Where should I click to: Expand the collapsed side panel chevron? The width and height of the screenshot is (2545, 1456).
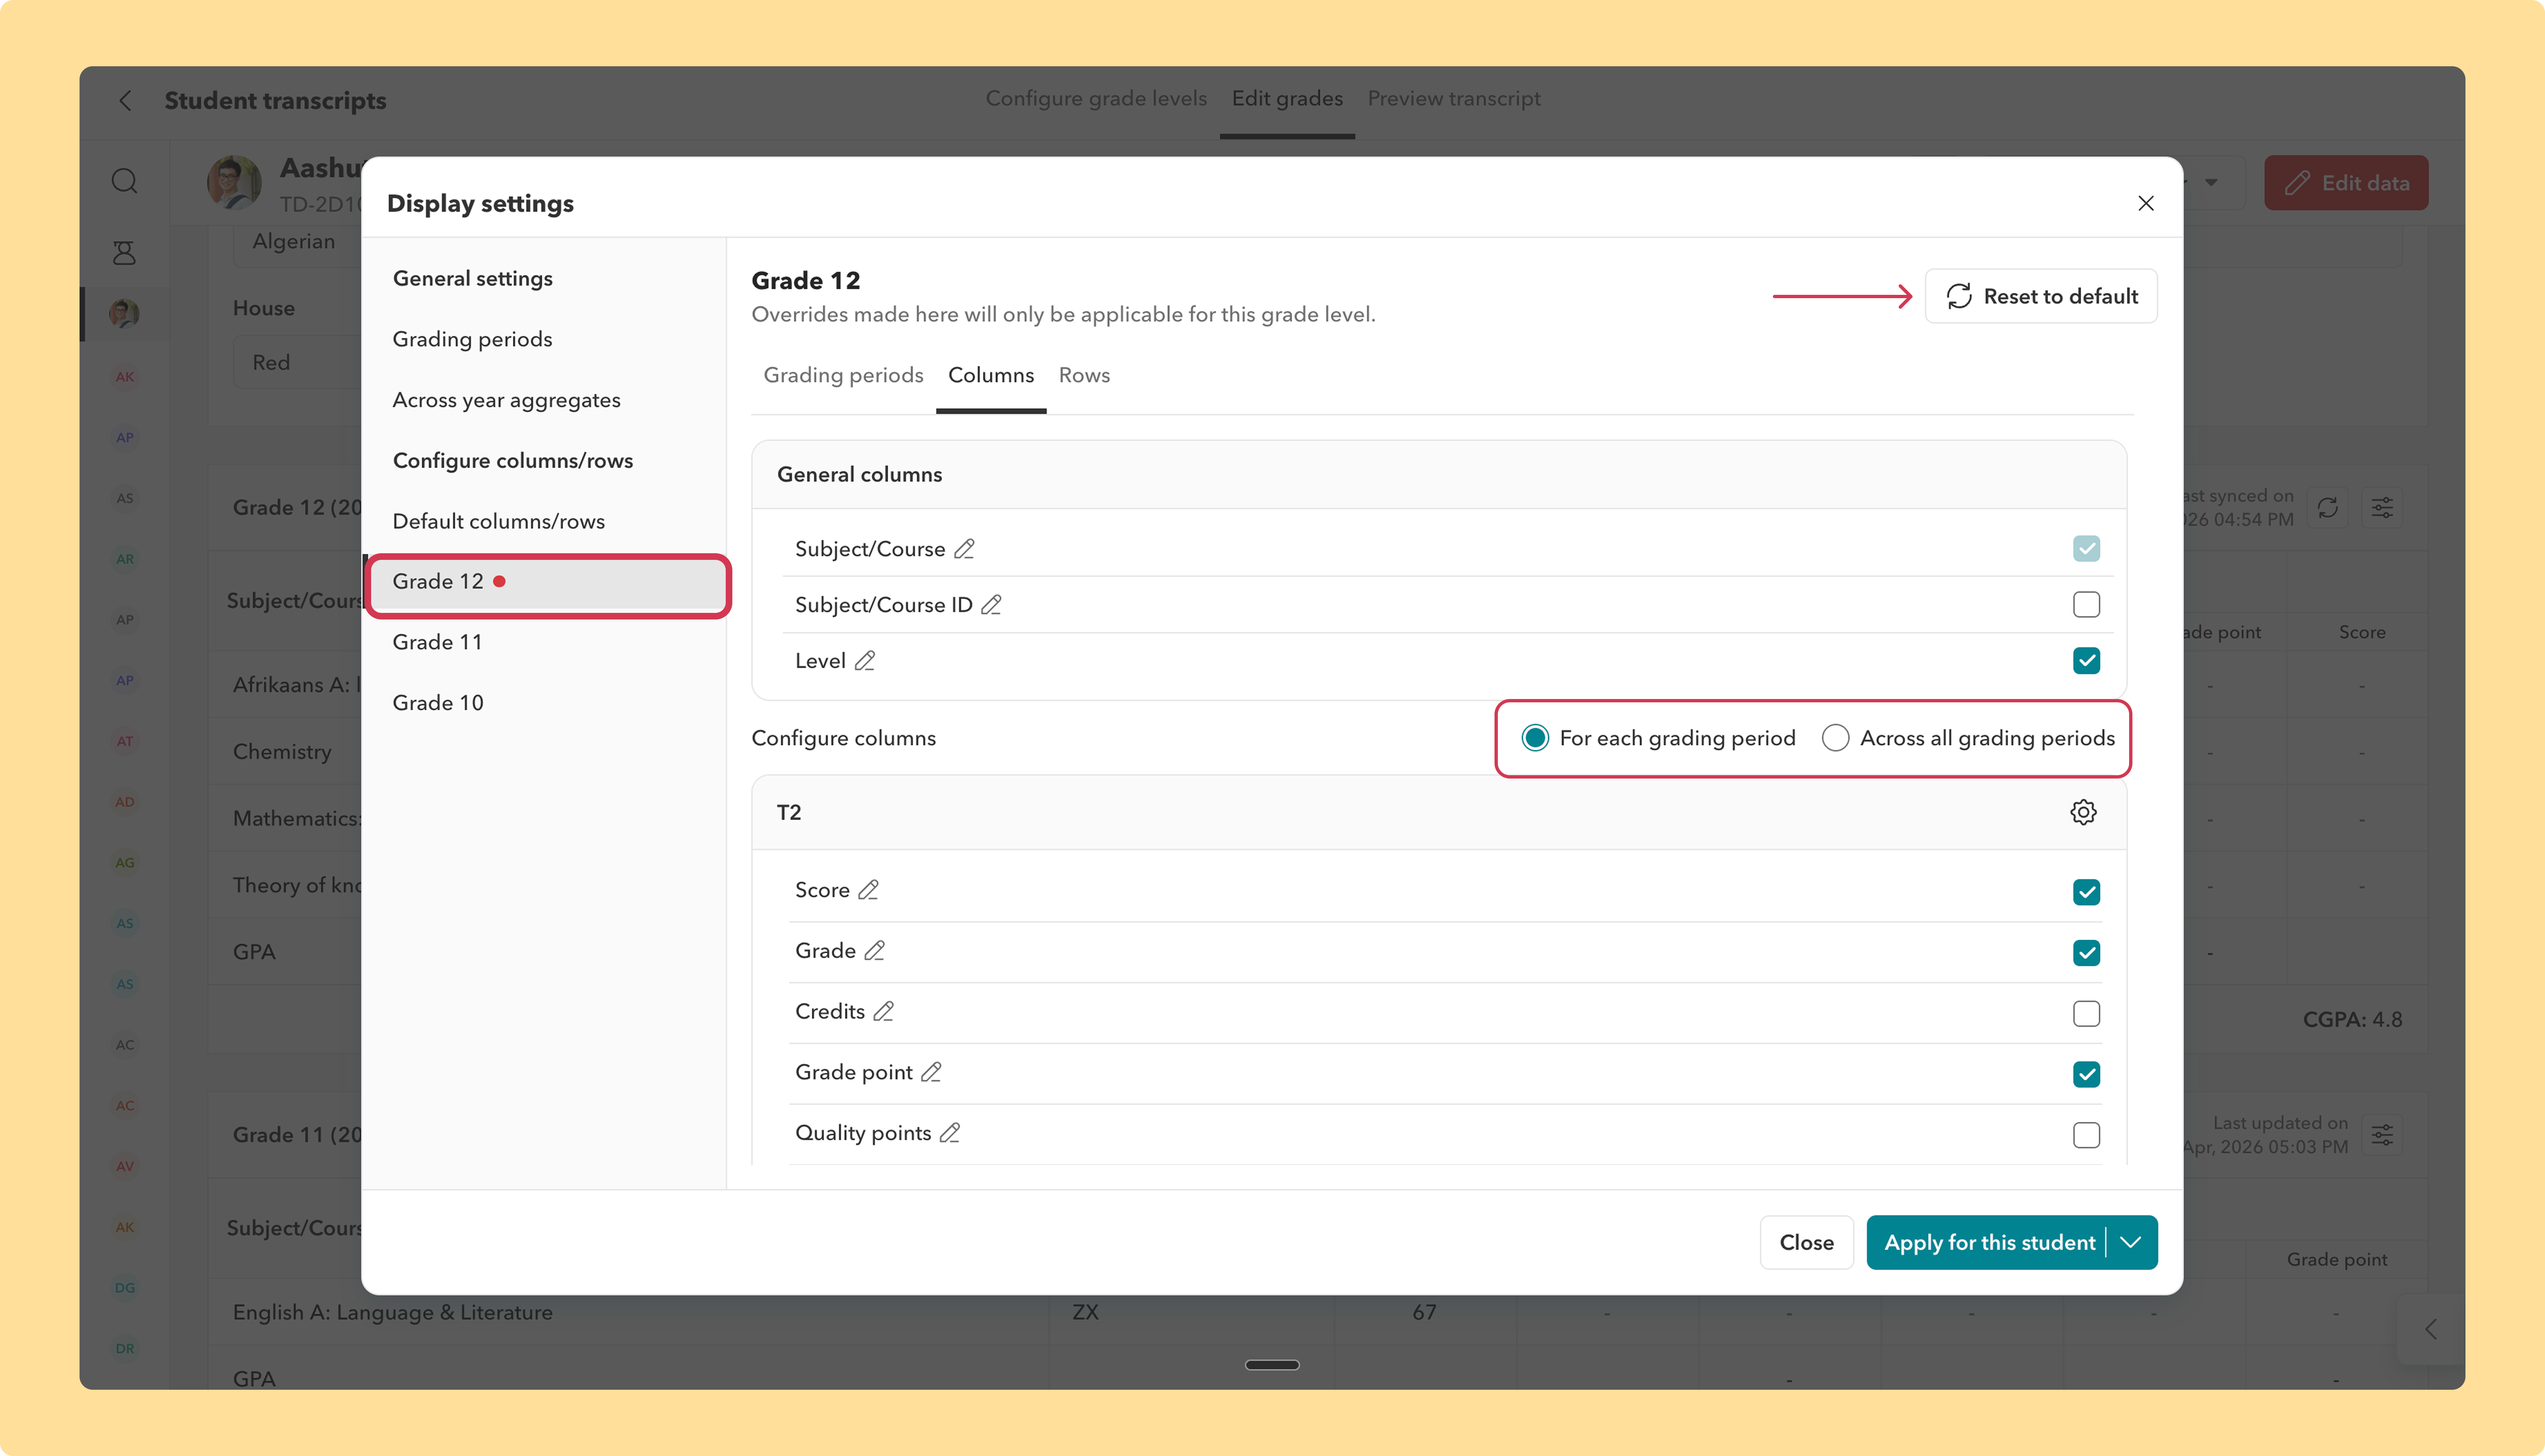(2431, 1329)
